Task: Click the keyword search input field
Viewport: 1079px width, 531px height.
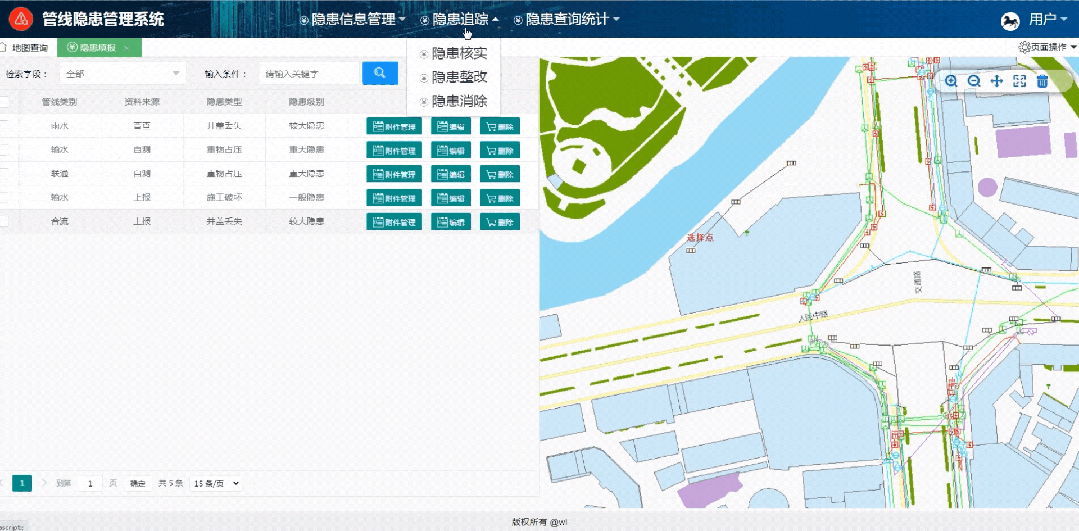Action: click(x=307, y=73)
